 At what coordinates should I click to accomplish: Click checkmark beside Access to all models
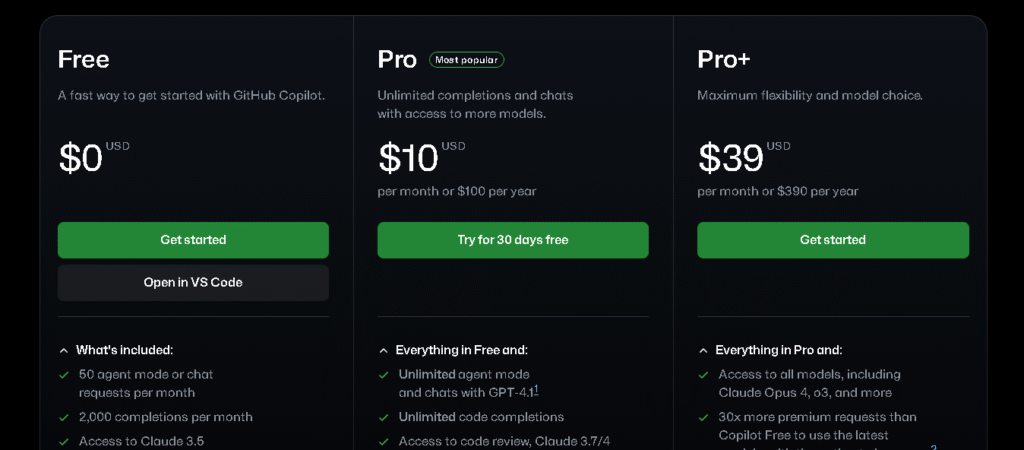(x=704, y=375)
